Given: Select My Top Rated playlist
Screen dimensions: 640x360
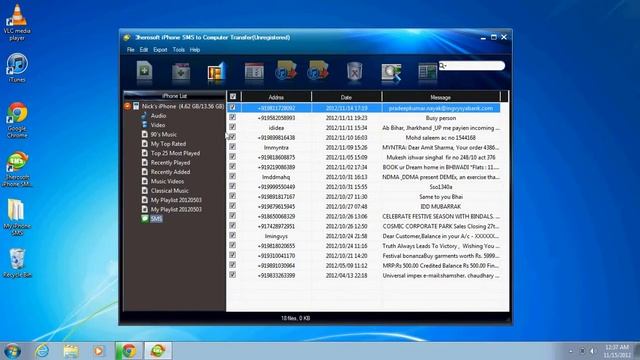Looking at the screenshot, I should (168, 144).
